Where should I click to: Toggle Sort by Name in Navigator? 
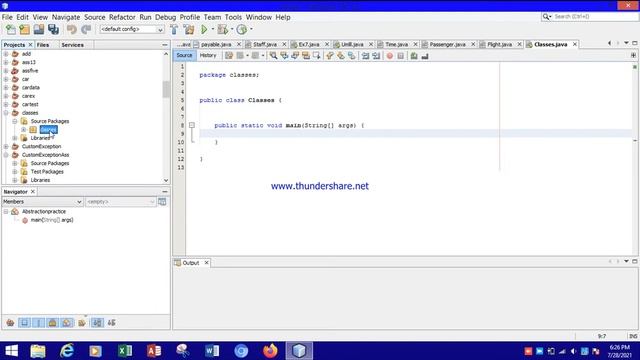[x=97, y=323]
